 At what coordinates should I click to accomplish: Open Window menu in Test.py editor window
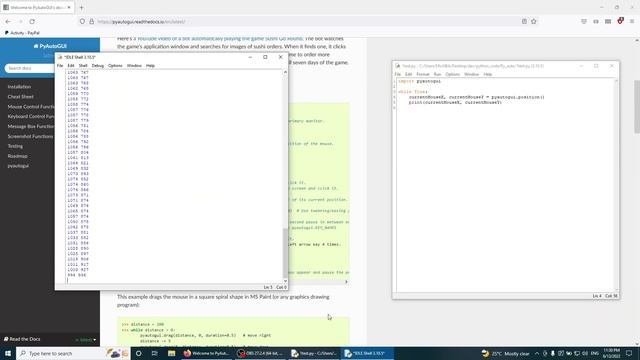click(x=471, y=74)
